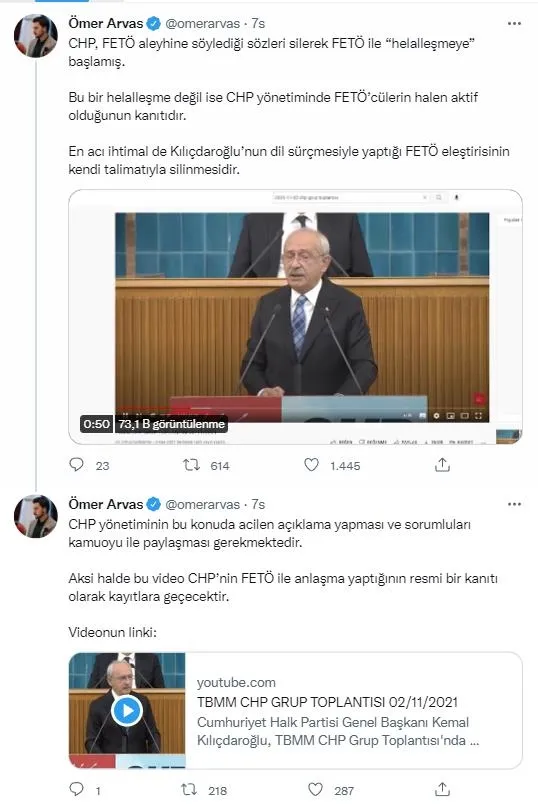Viewport: 538px width, 806px height.
Task: Open Ömer Arvas avatar on first tweet
Action: coord(35,35)
